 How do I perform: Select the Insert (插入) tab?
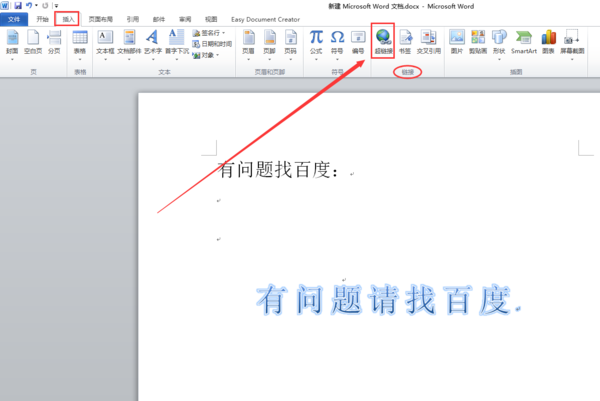tap(68, 19)
